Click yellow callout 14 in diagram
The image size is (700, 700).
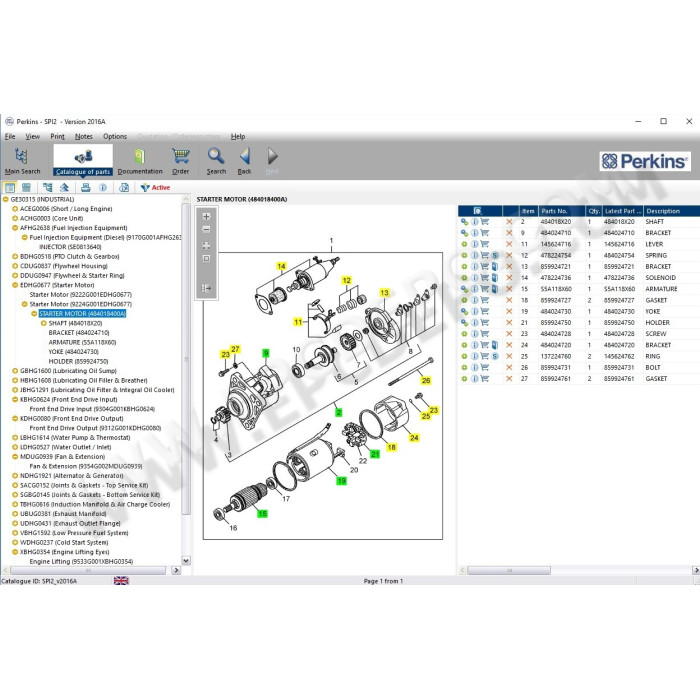[281, 267]
